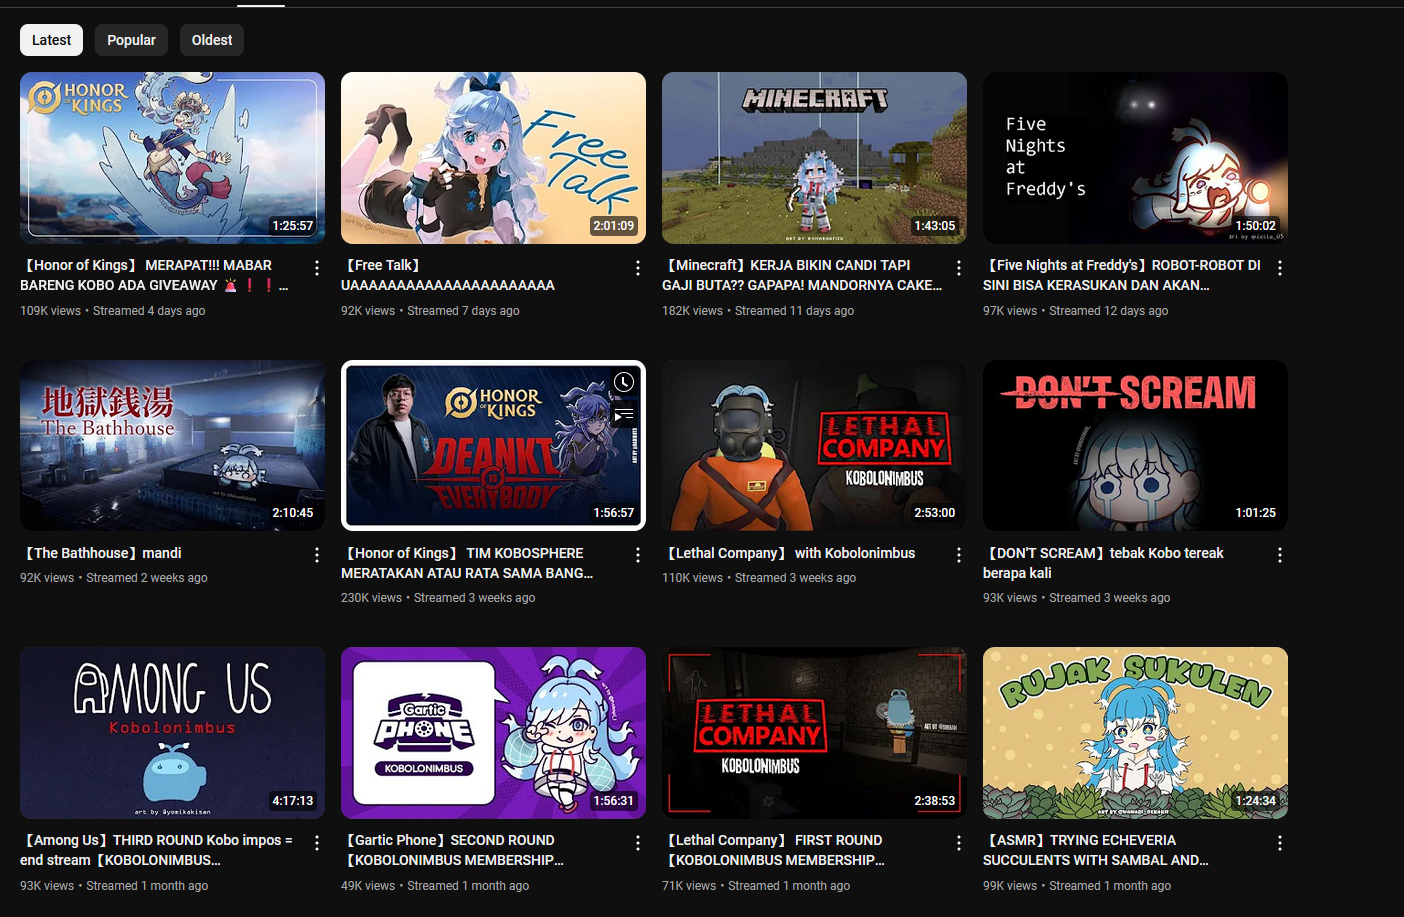Open more actions for Lethal Company with Kobolonimbus

pos(959,555)
